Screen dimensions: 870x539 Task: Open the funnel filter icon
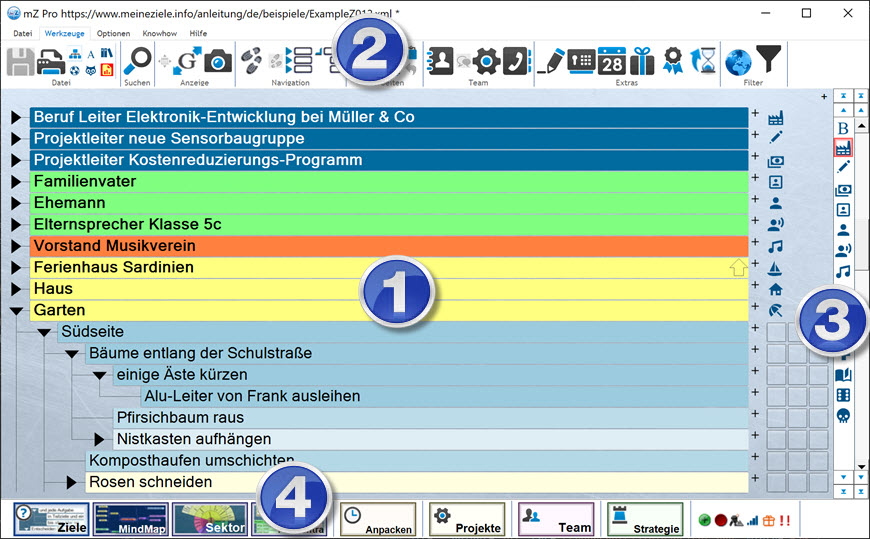tap(768, 61)
